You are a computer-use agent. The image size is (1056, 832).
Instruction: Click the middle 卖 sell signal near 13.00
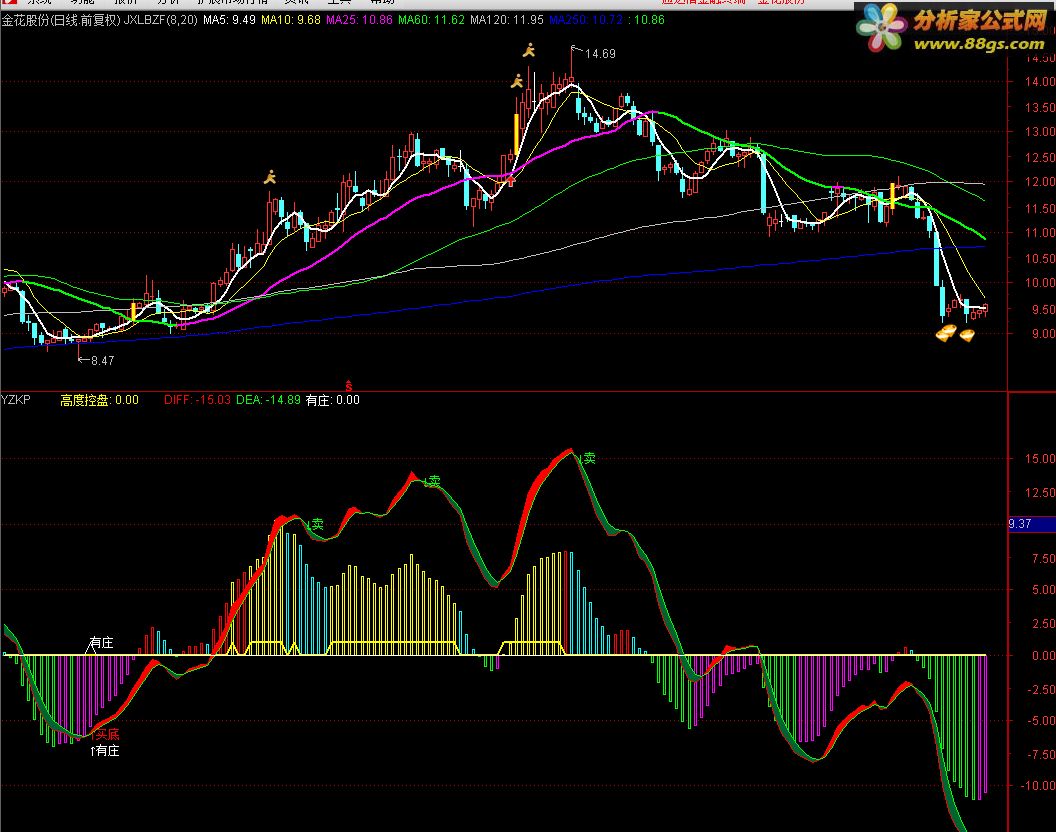433,481
